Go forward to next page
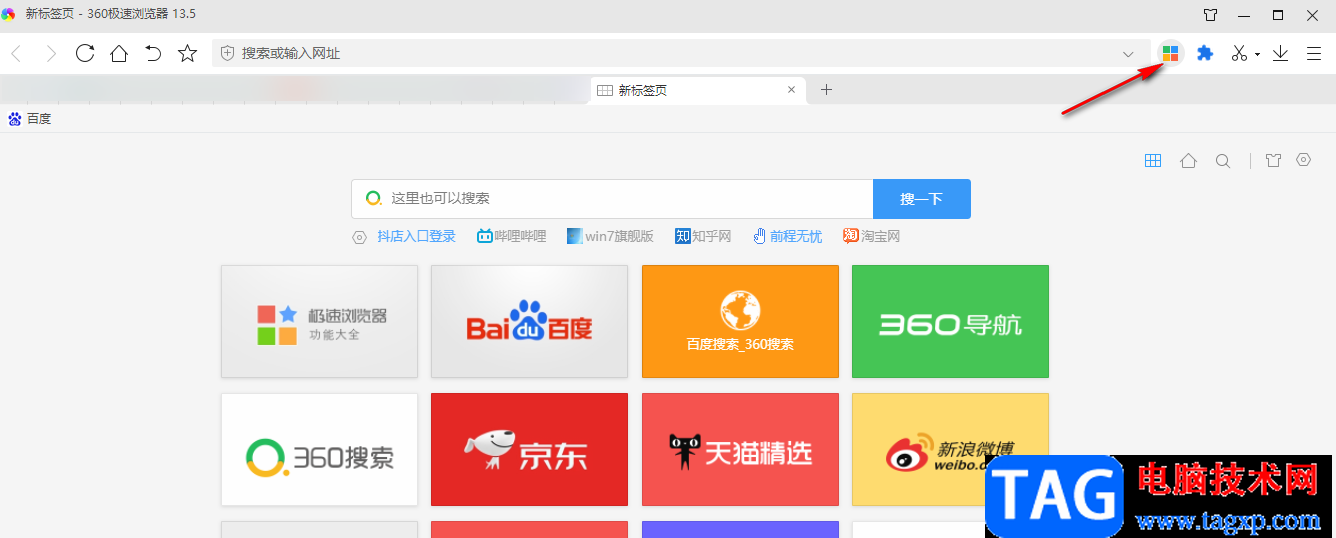The image size is (1336, 538). click(x=51, y=54)
